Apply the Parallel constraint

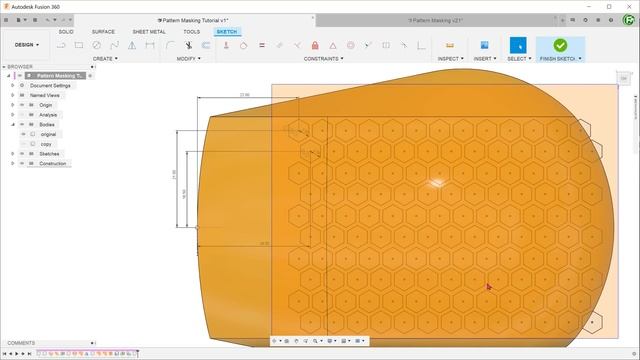pyautogui.click(x=280, y=45)
